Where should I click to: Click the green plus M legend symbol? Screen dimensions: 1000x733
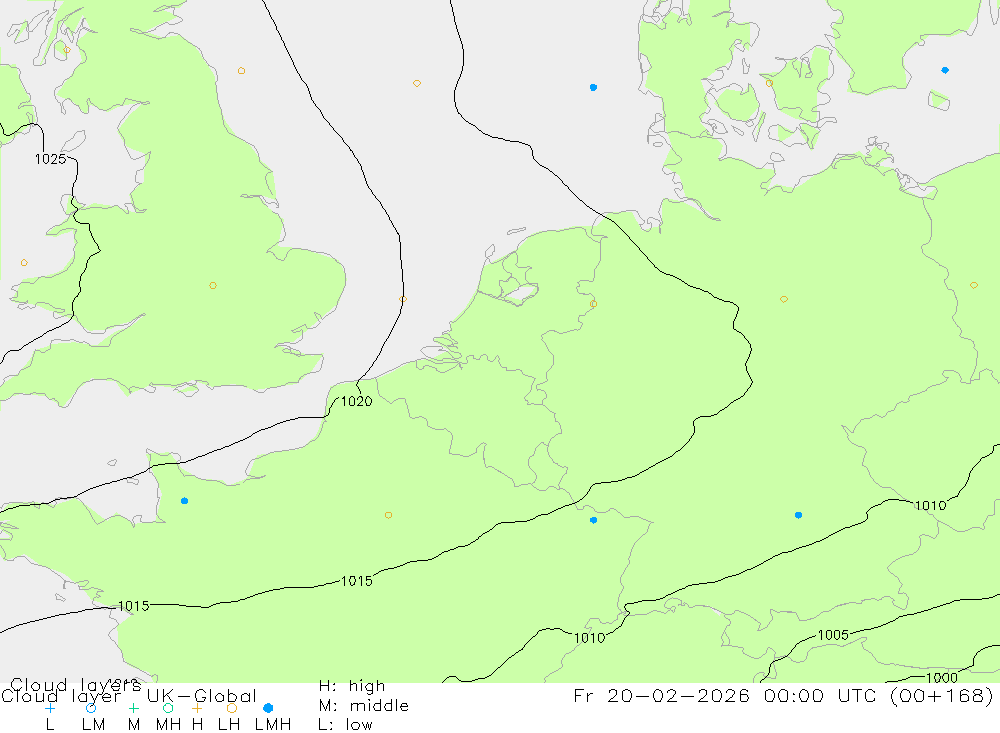(x=133, y=708)
